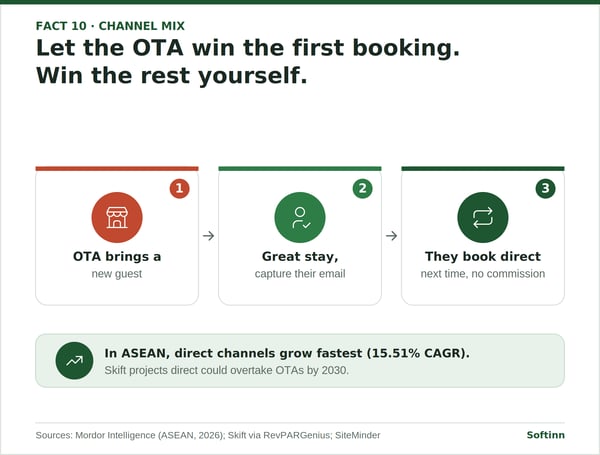Select the red number 1 badge
This screenshot has width=600, height=455.
pyautogui.click(x=179, y=188)
